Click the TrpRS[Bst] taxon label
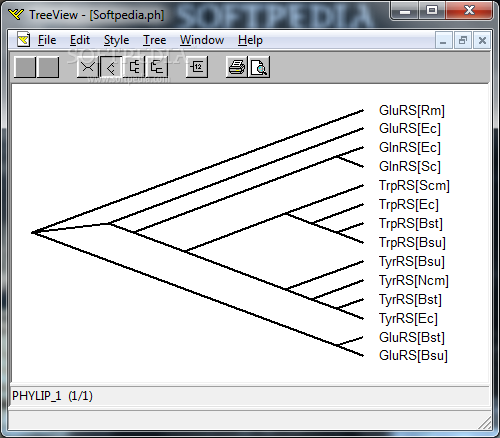The height and width of the screenshot is (438, 500). point(411,223)
